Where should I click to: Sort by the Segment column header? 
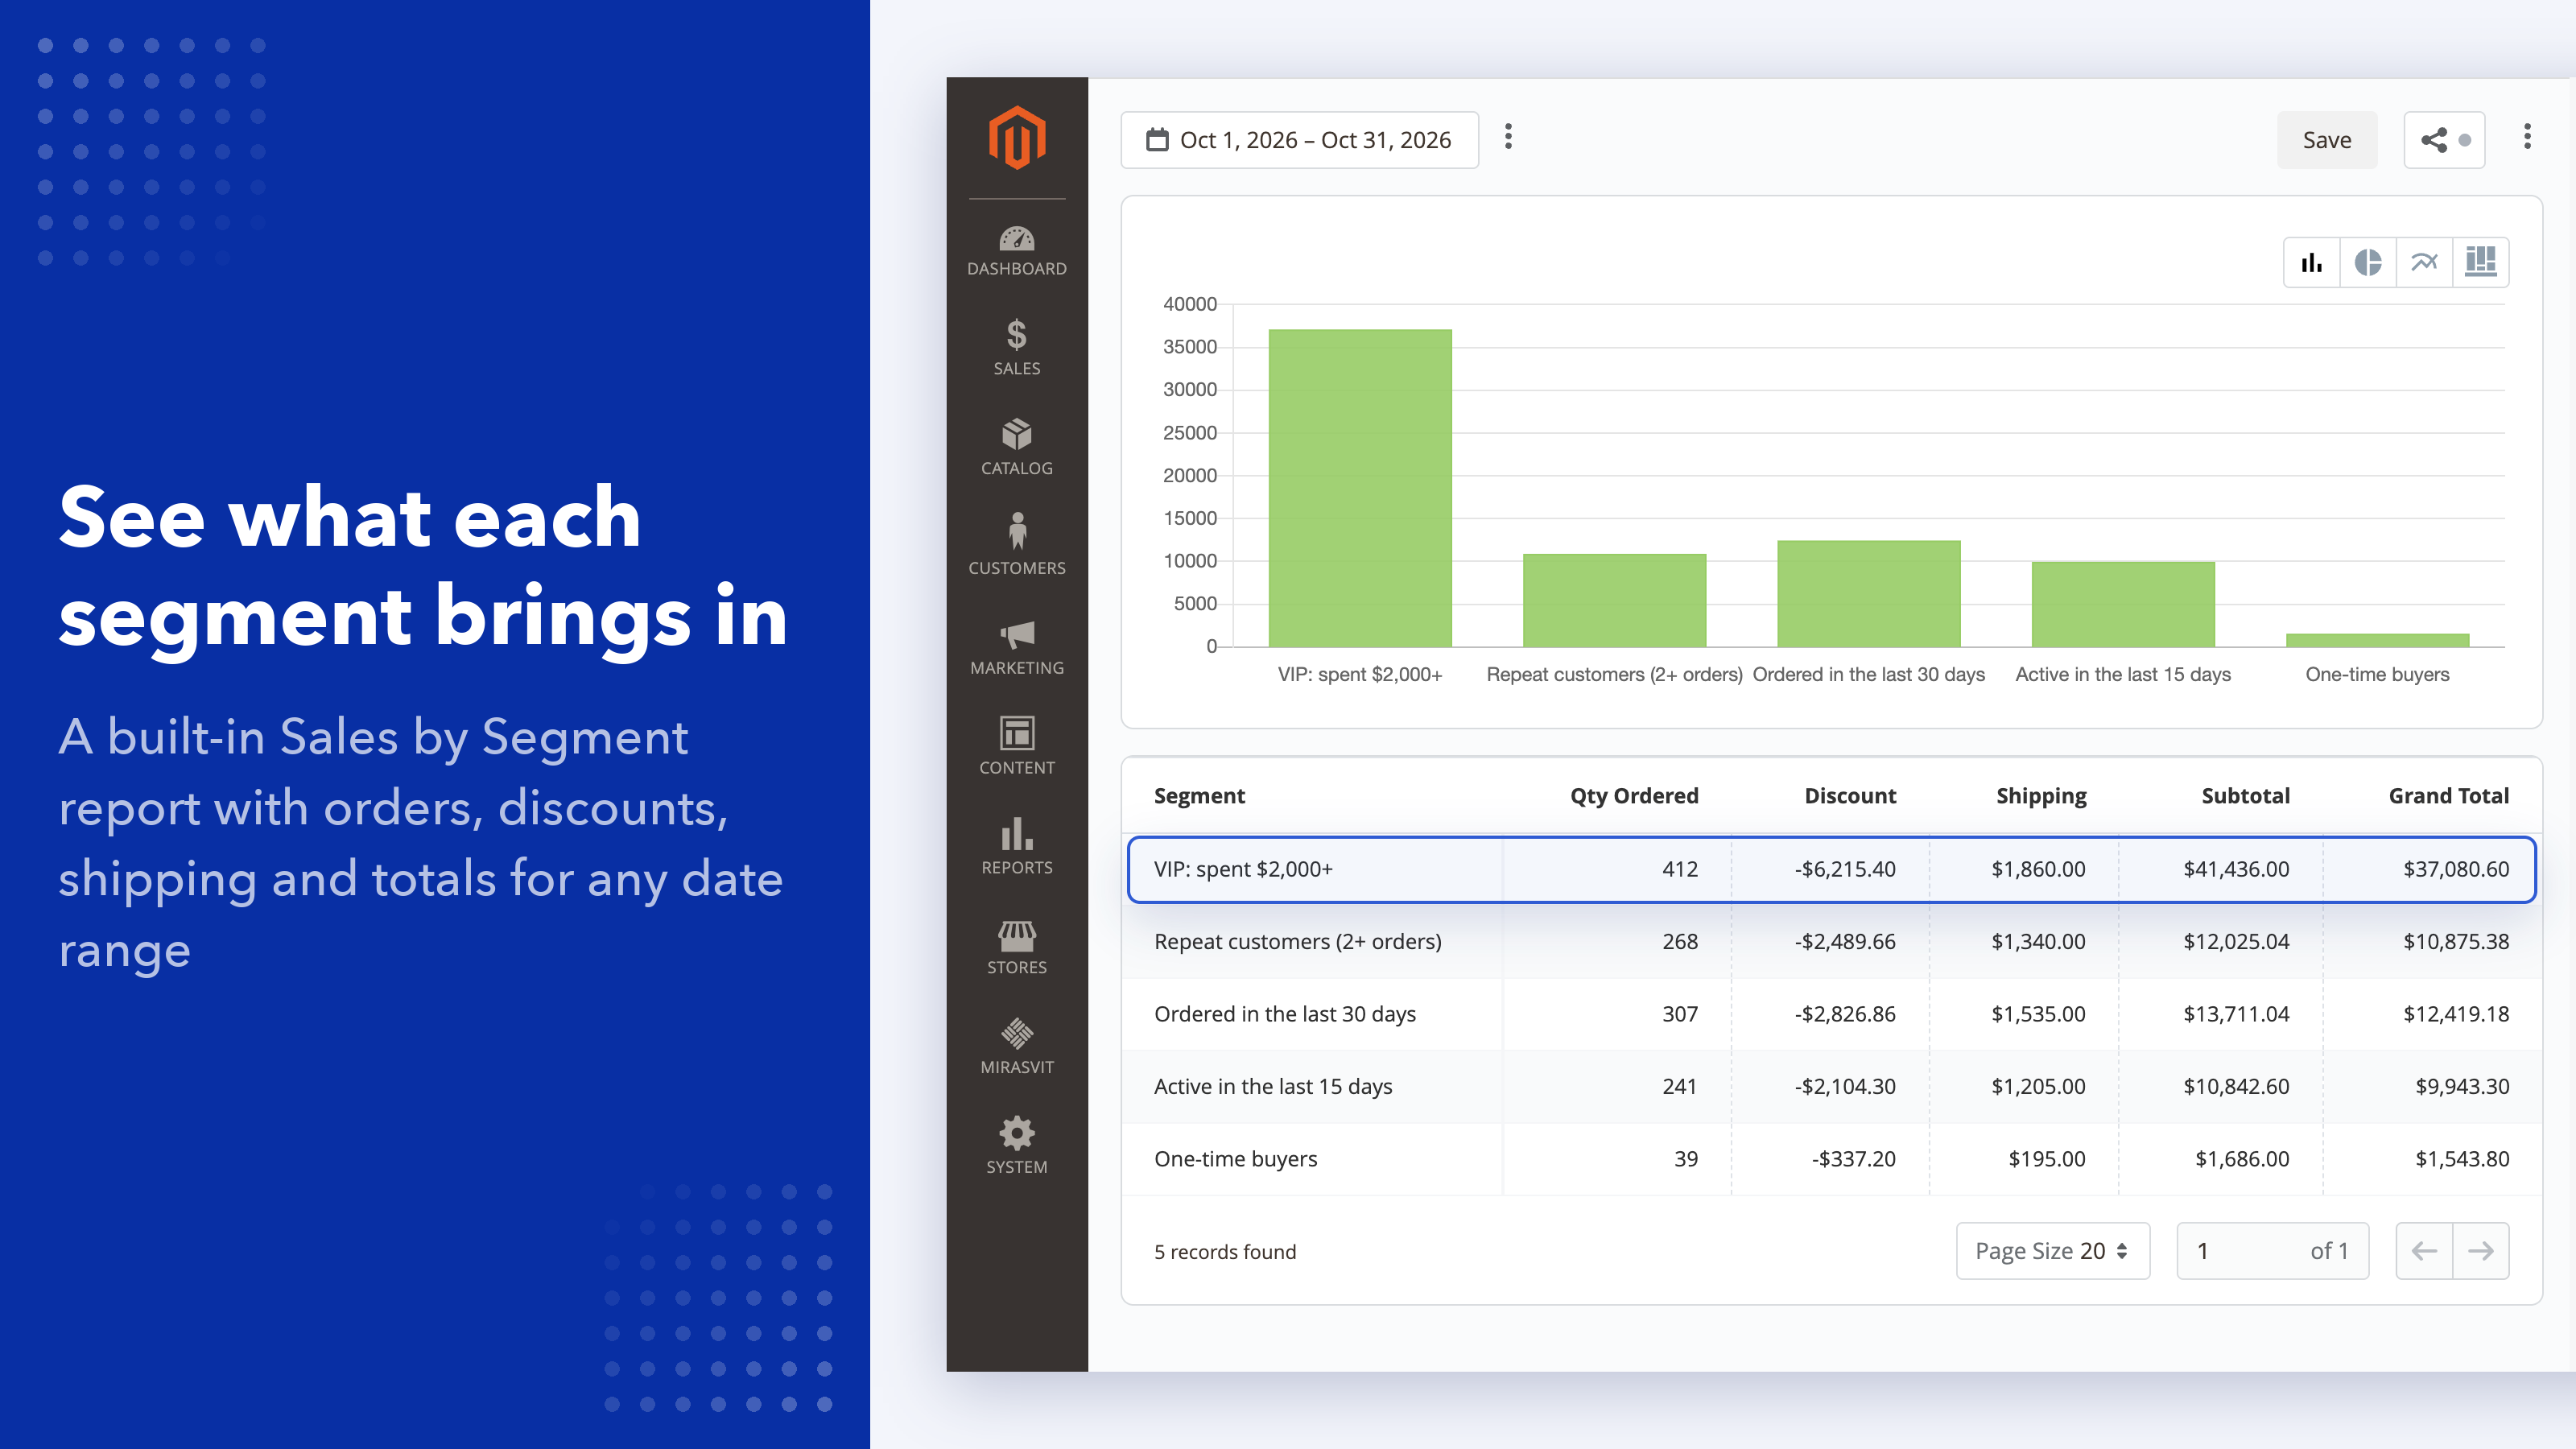point(1199,796)
